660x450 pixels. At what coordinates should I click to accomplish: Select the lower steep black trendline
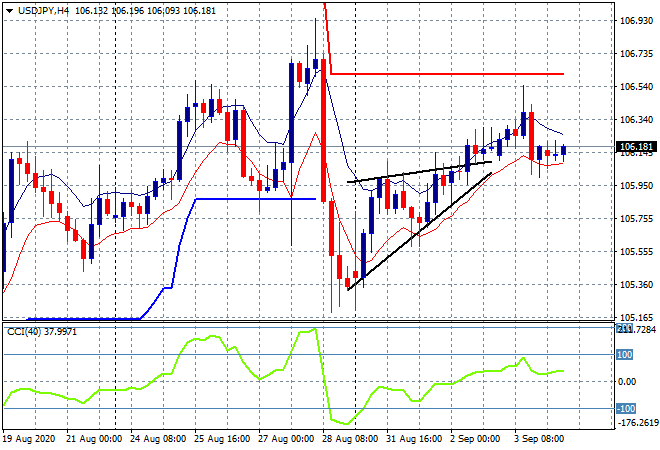click(x=420, y=232)
